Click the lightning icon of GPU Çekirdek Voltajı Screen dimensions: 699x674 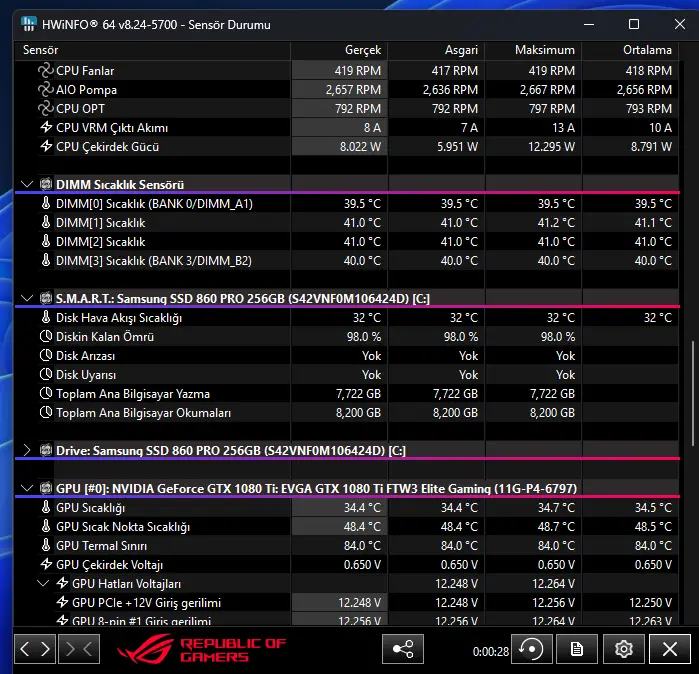[x=46, y=564]
